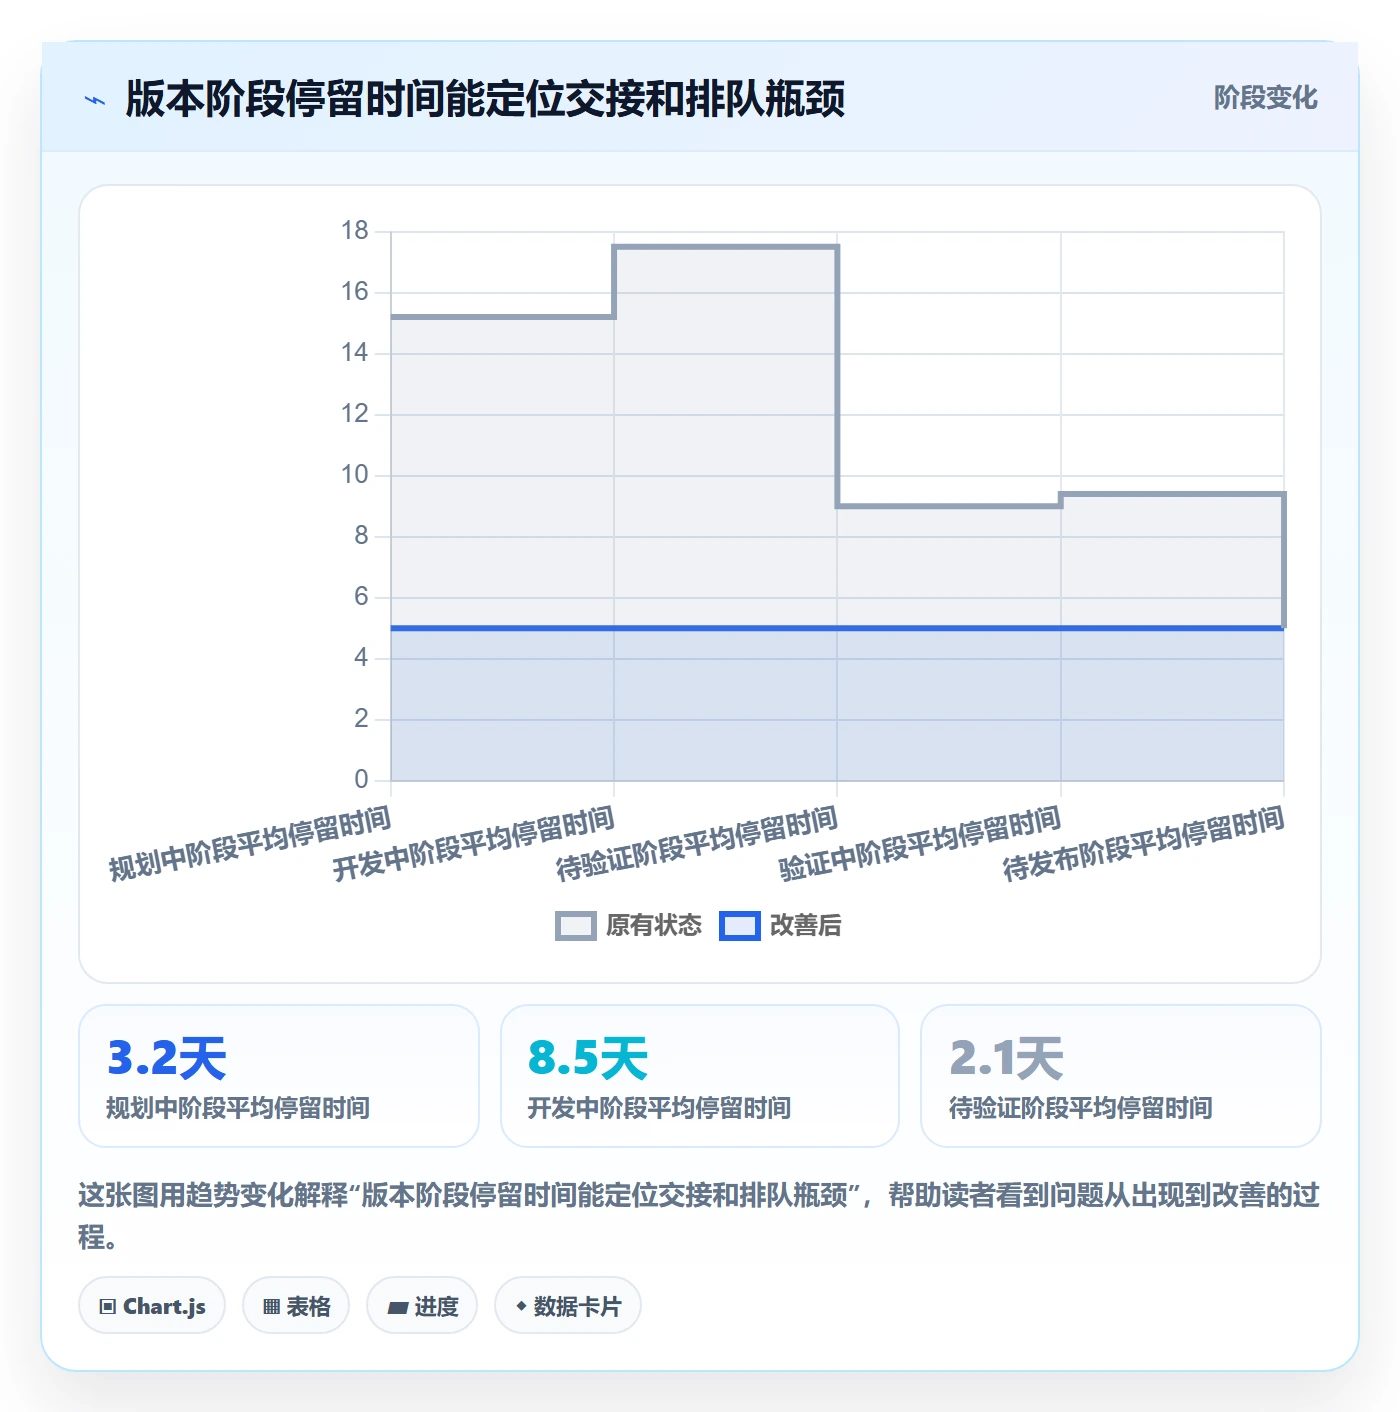1400x1412 pixels.
Task: Select the 表格 tag chip
Action: (296, 1306)
